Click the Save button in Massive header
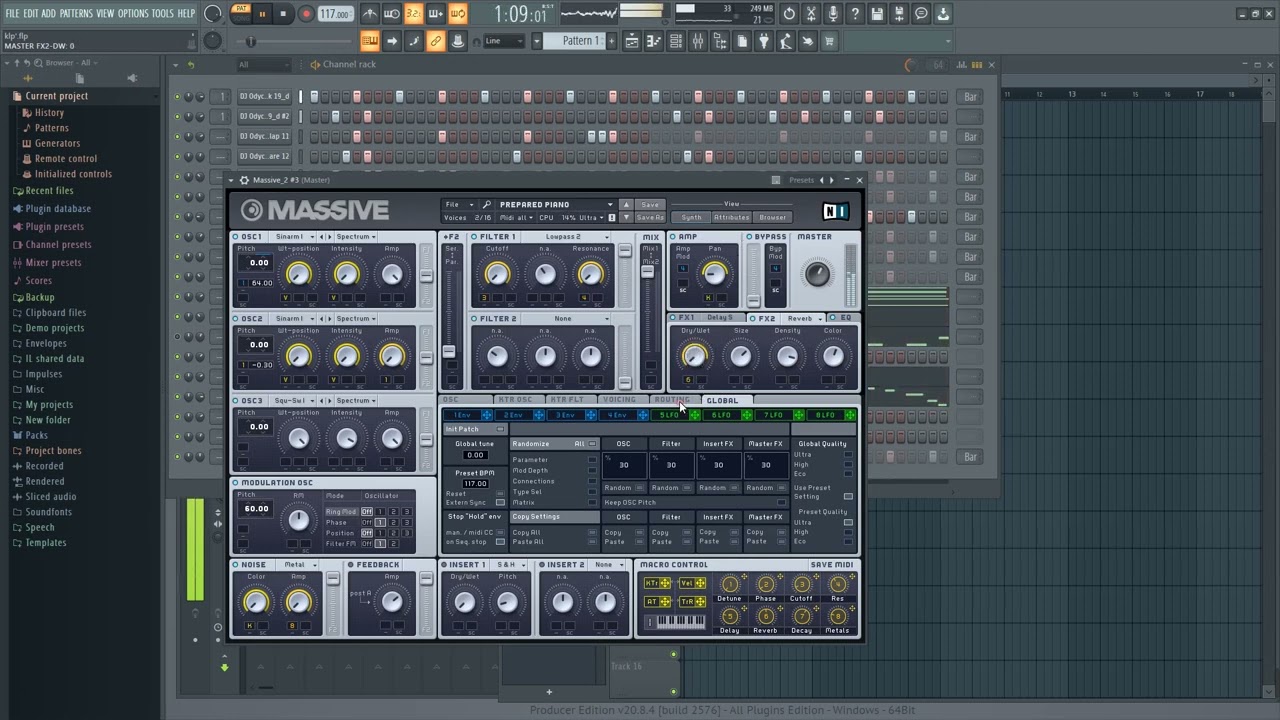Image resolution: width=1280 pixels, height=720 pixels. [650, 204]
